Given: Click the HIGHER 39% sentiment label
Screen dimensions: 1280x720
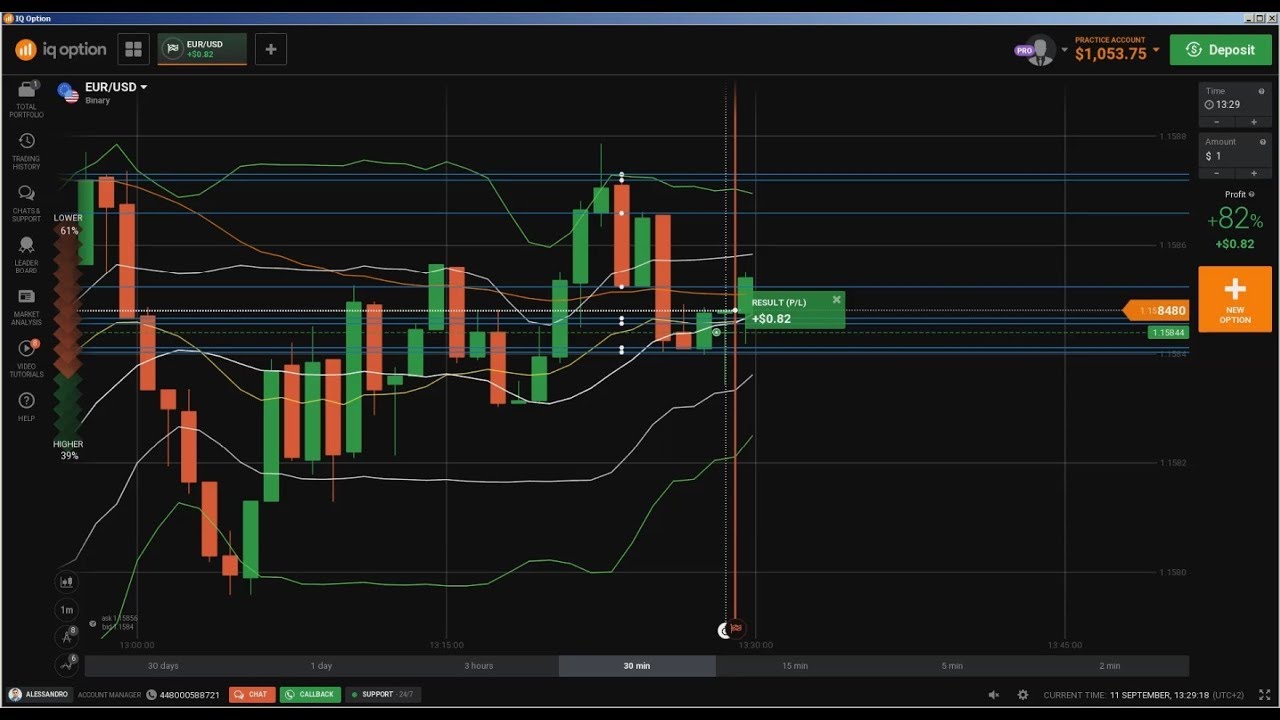Looking at the screenshot, I should click(68, 450).
